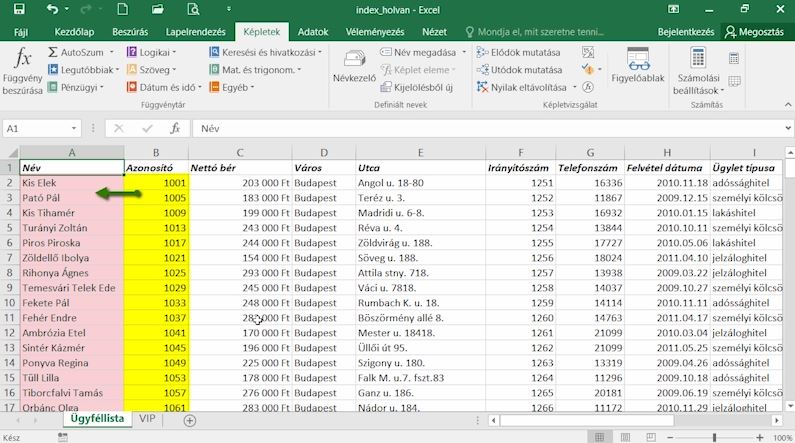Click Kijelölésből új button
Screen dimensions: 795x443
tap(416, 87)
